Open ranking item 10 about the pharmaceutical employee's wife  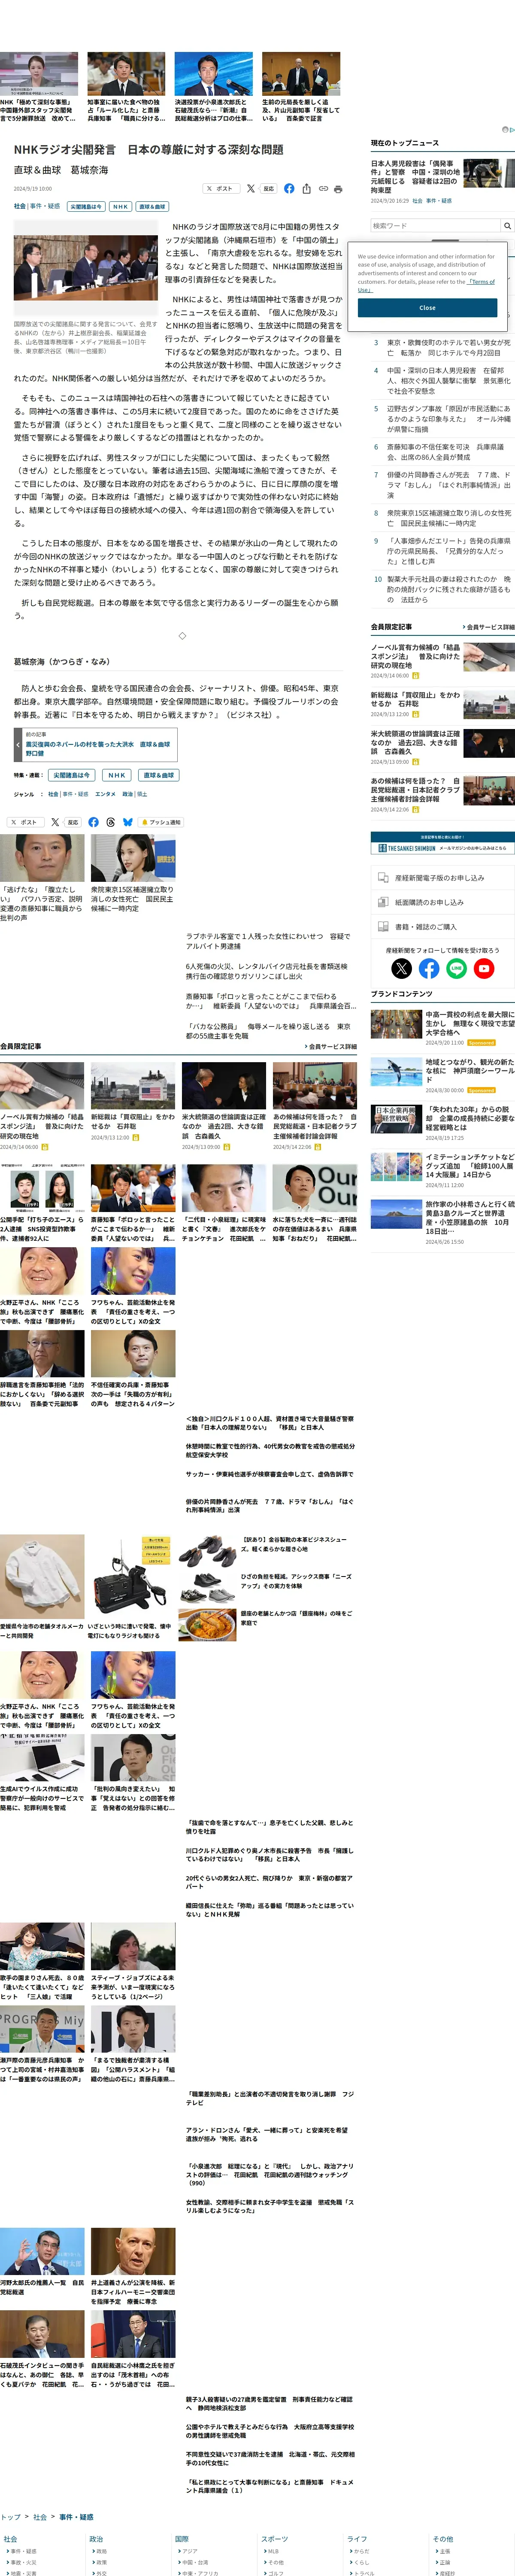point(448,589)
